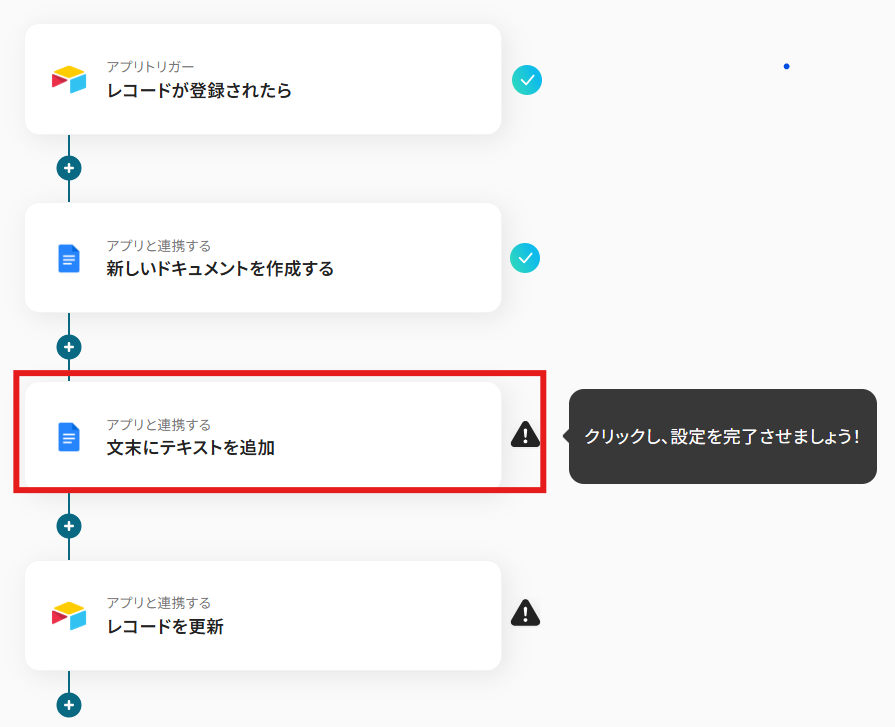Click the Airtable icon on the trigger card
The height and width of the screenshot is (727, 895).
pyautogui.click(x=69, y=80)
